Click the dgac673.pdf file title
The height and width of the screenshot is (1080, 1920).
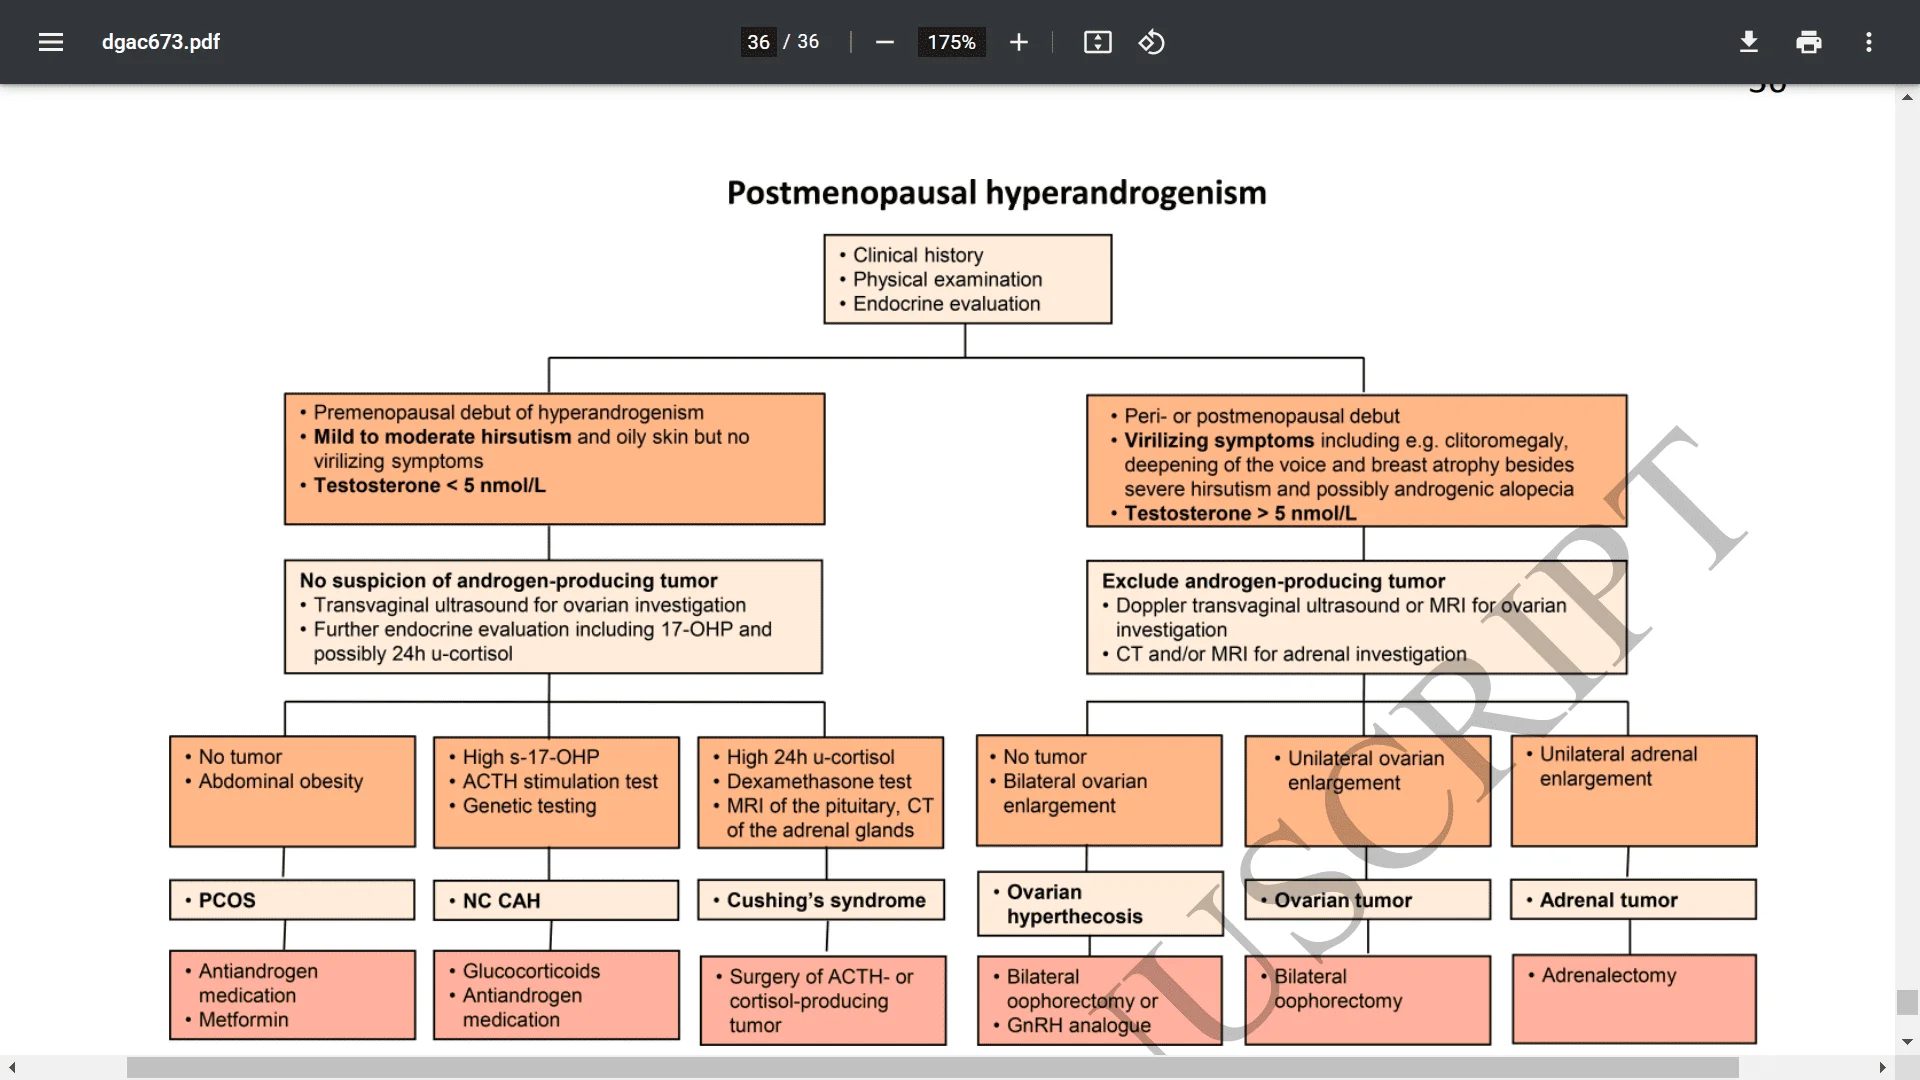[161, 42]
